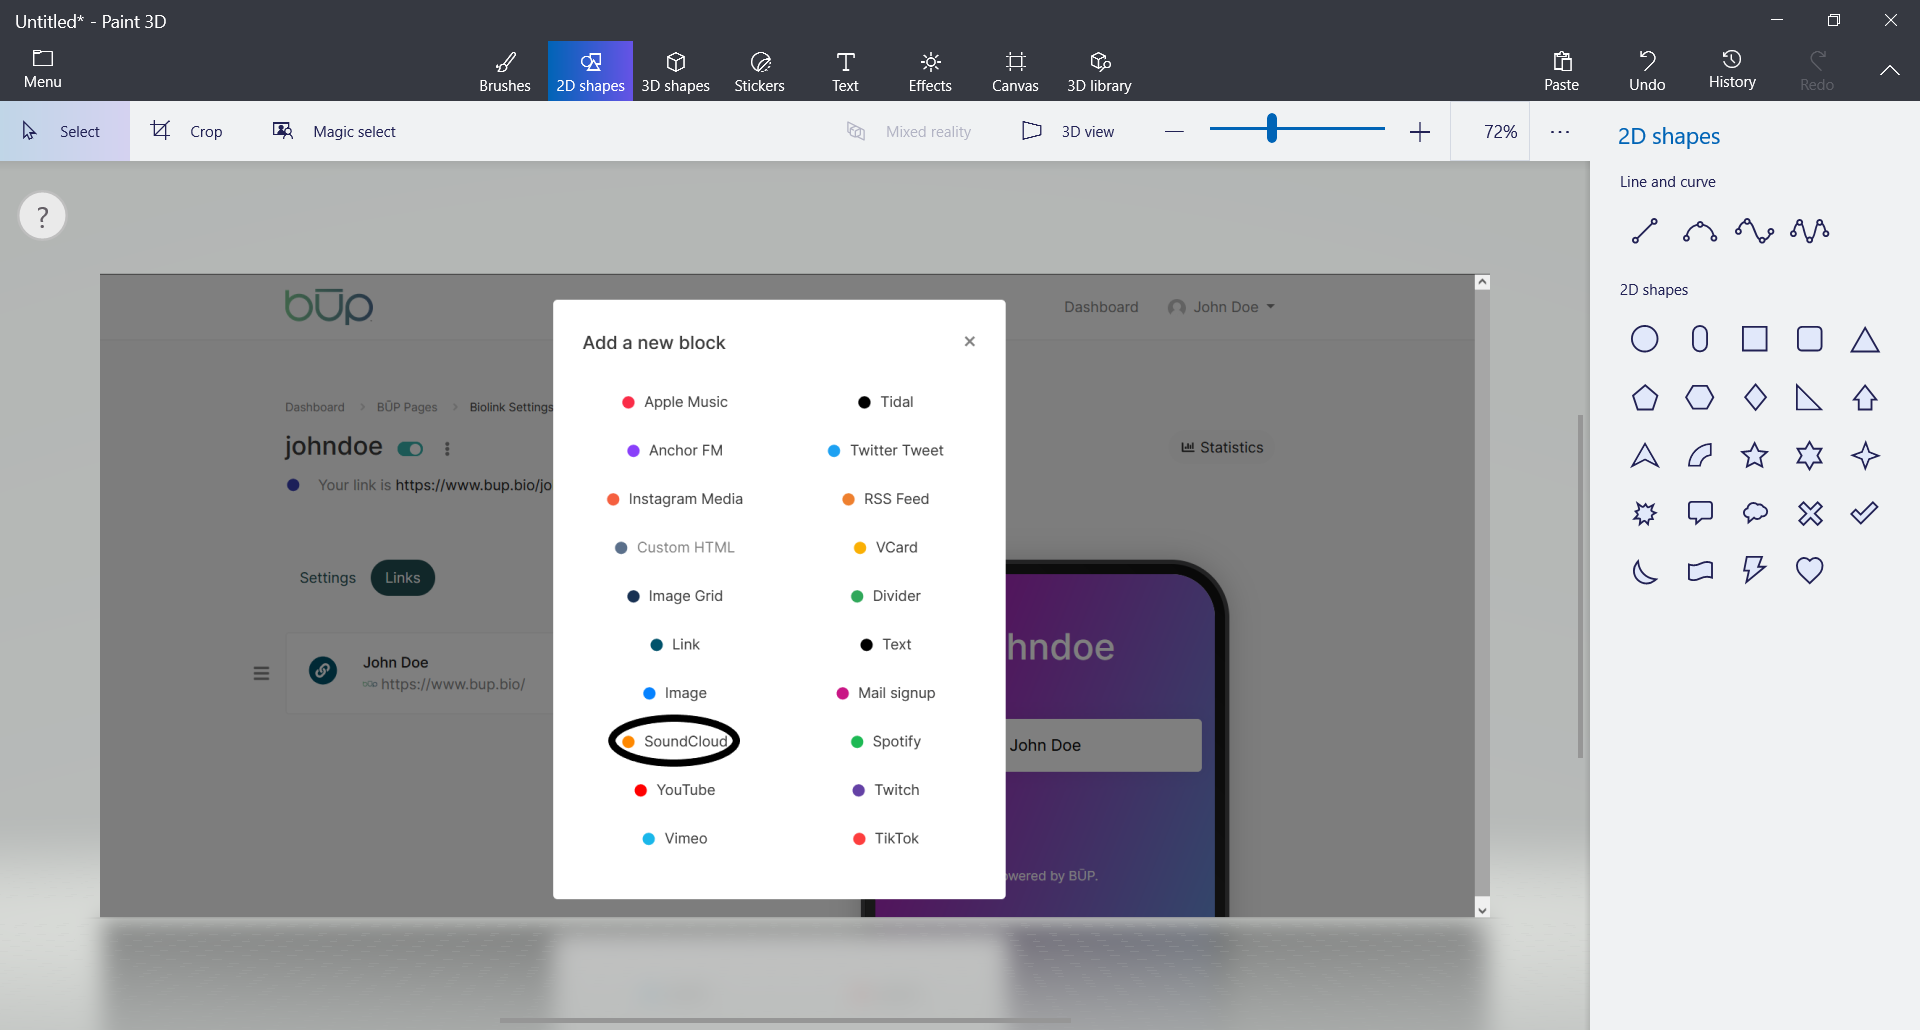Choose the Arrowhead shape

tap(1645, 456)
